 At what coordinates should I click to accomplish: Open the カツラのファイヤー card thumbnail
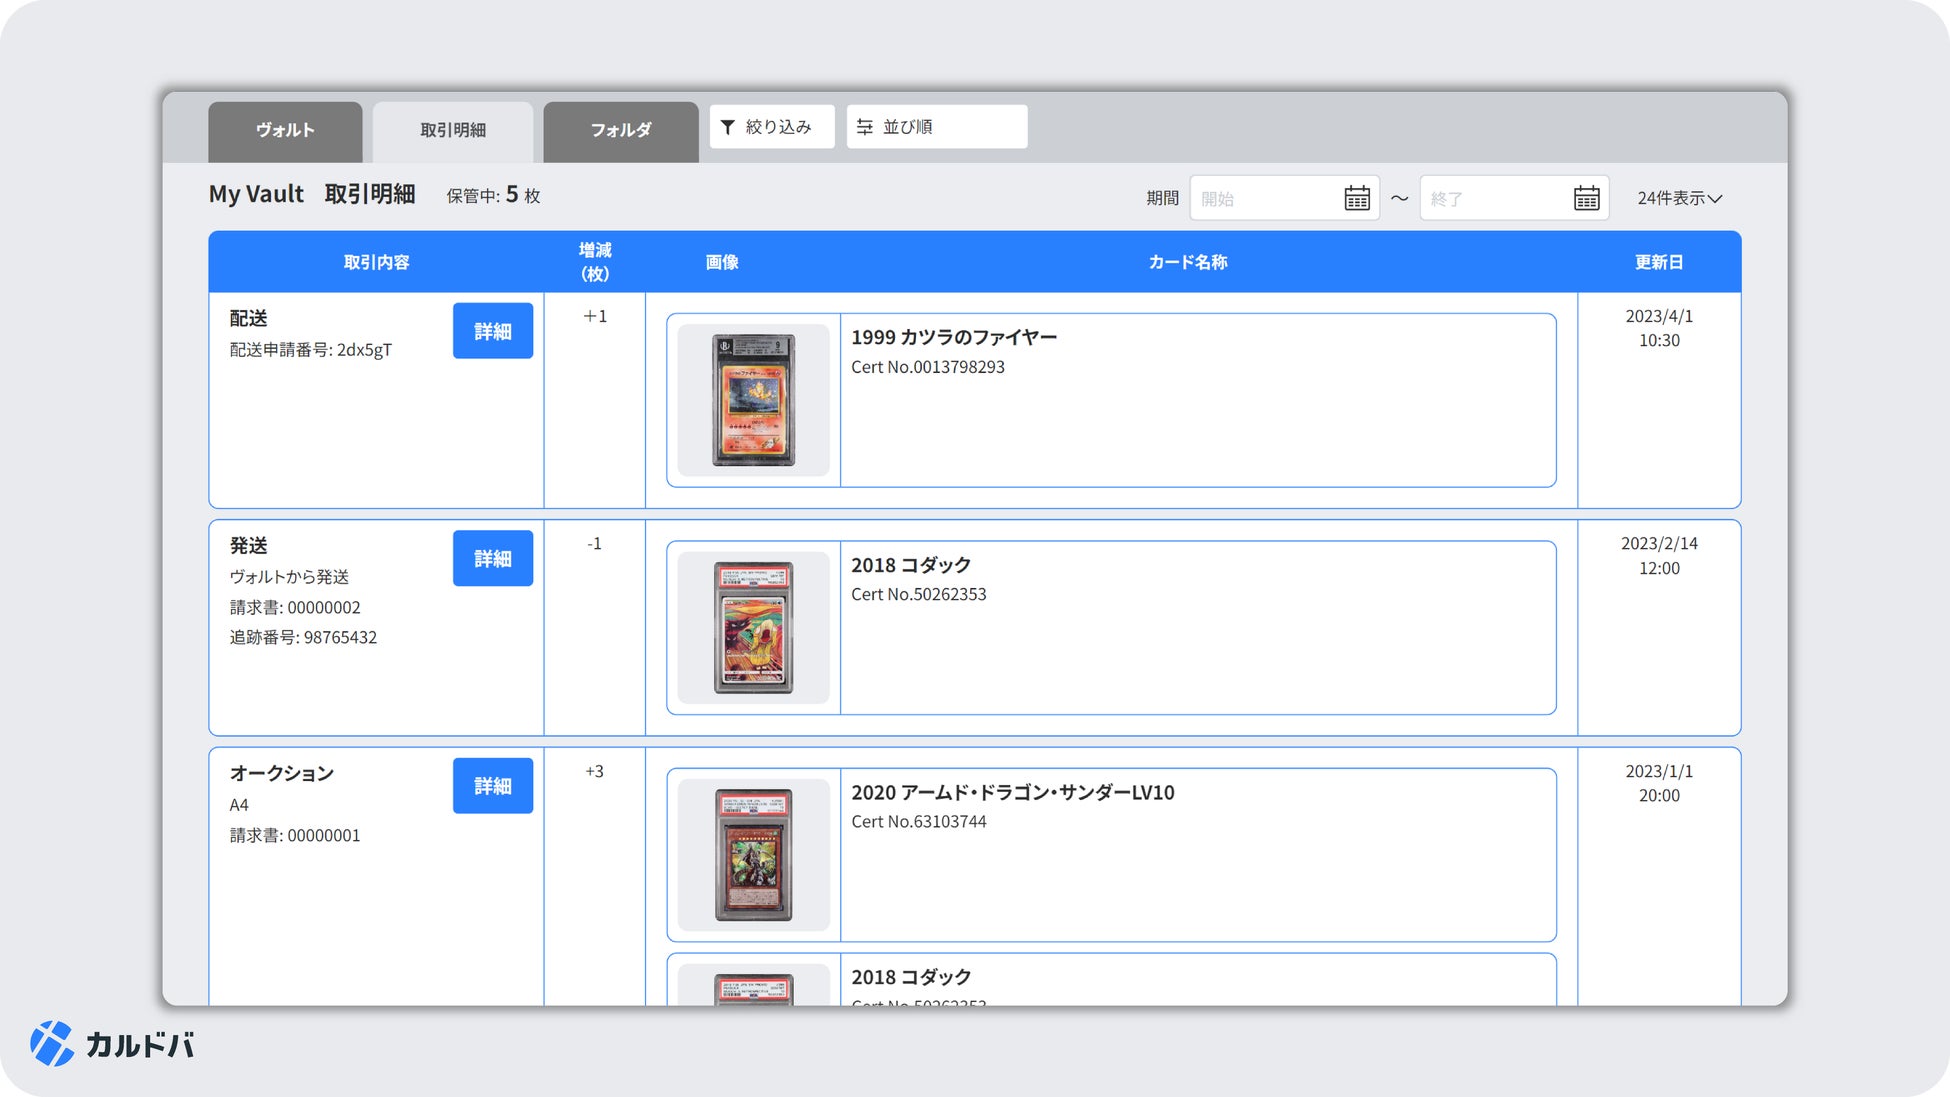click(753, 400)
